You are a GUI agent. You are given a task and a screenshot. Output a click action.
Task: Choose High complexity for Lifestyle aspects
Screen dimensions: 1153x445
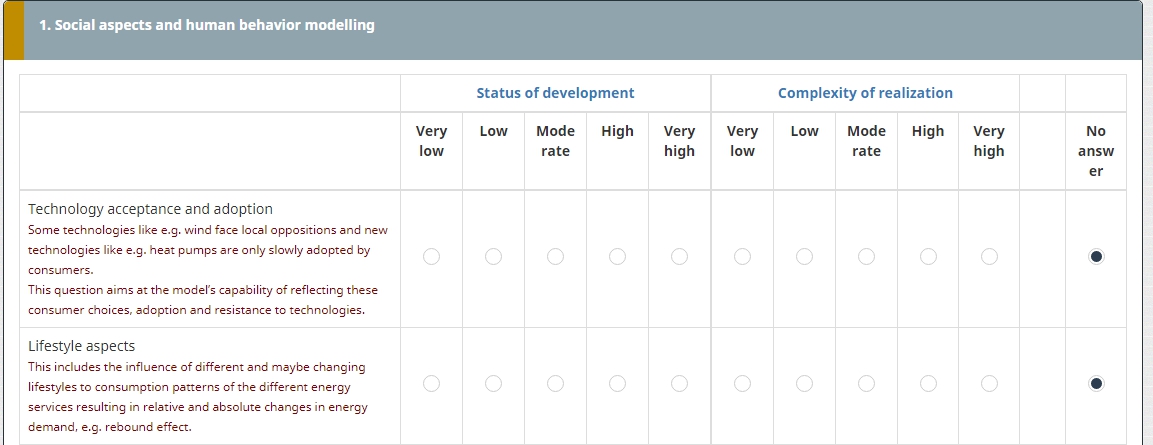click(x=928, y=383)
